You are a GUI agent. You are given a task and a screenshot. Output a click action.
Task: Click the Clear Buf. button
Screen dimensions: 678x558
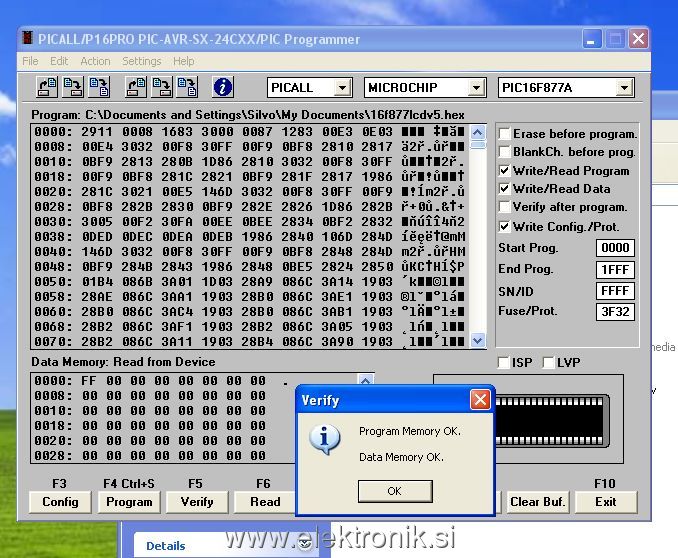coord(537,502)
